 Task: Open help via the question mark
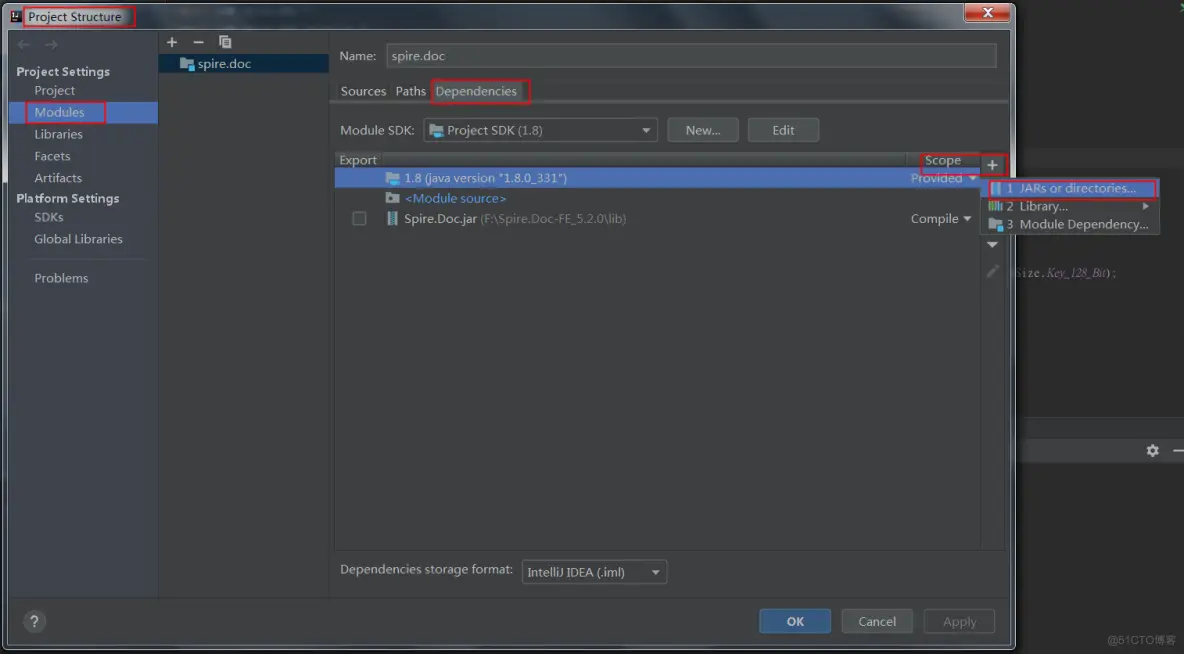pyautogui.click(x=34, y=622)
